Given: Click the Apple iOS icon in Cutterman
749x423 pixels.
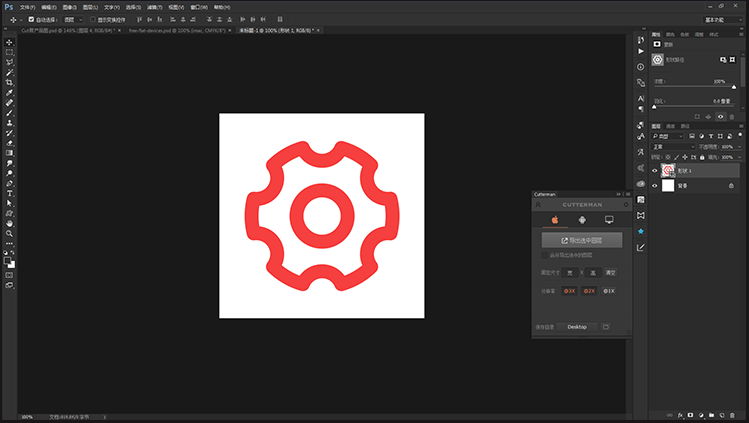Looking at the screenshot, I should click(554, 219).
